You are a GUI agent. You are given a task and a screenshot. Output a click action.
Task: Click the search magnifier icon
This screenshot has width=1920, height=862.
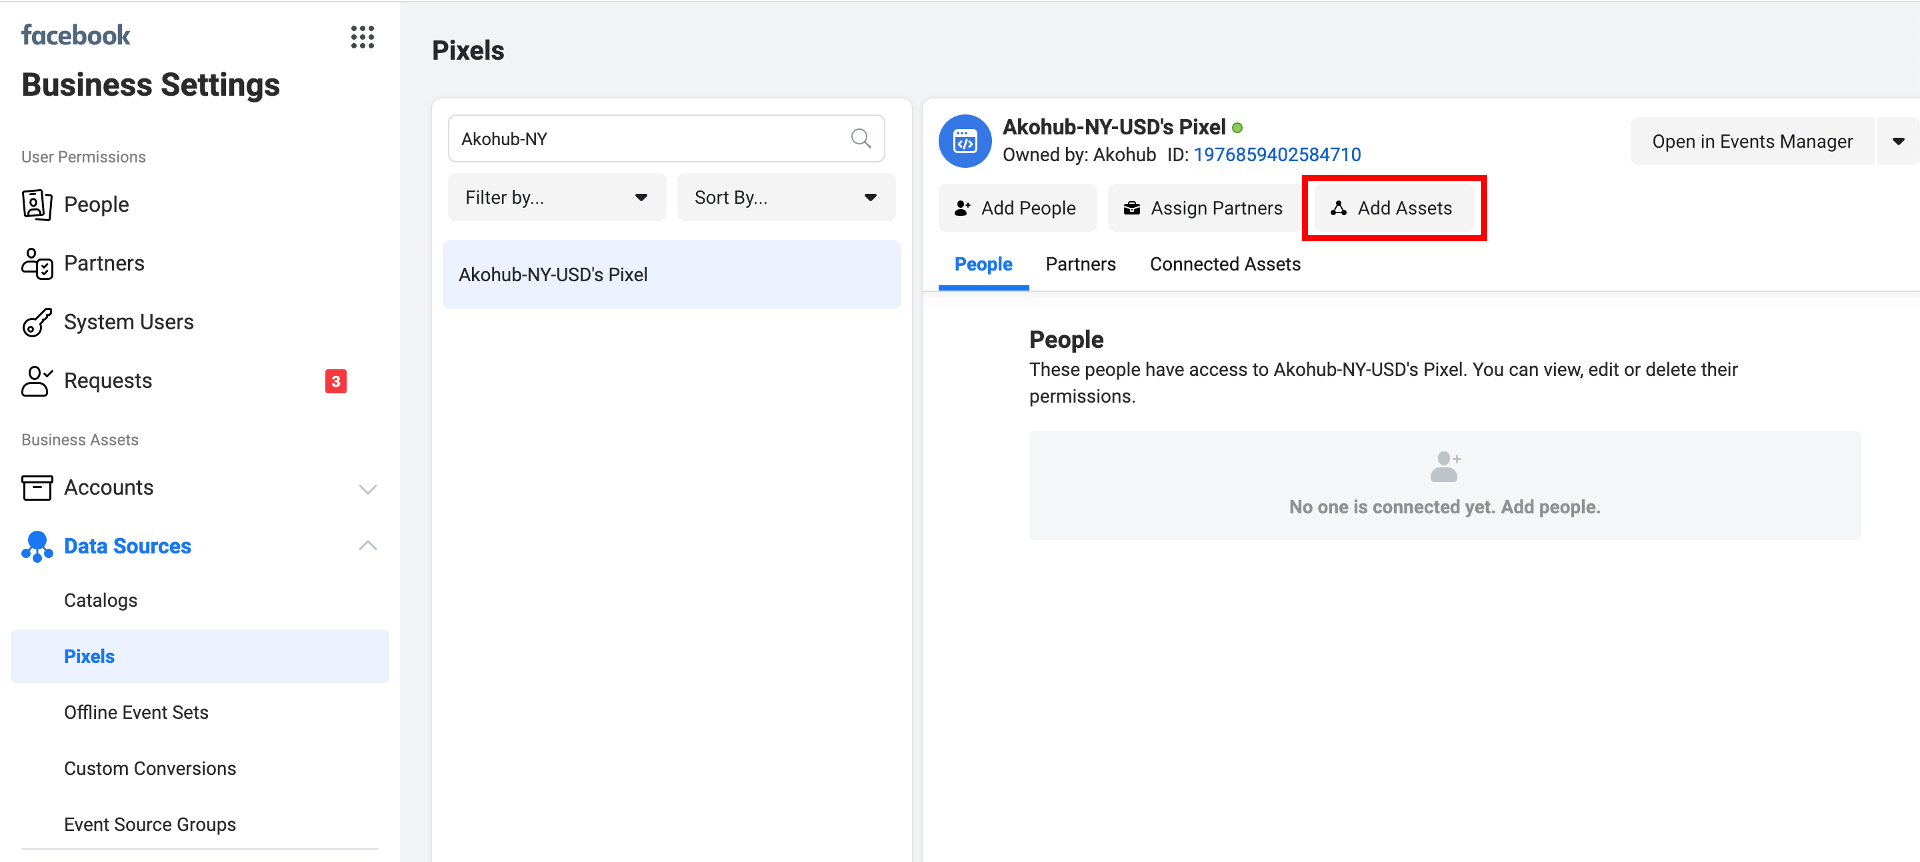(x=861, y=138)
